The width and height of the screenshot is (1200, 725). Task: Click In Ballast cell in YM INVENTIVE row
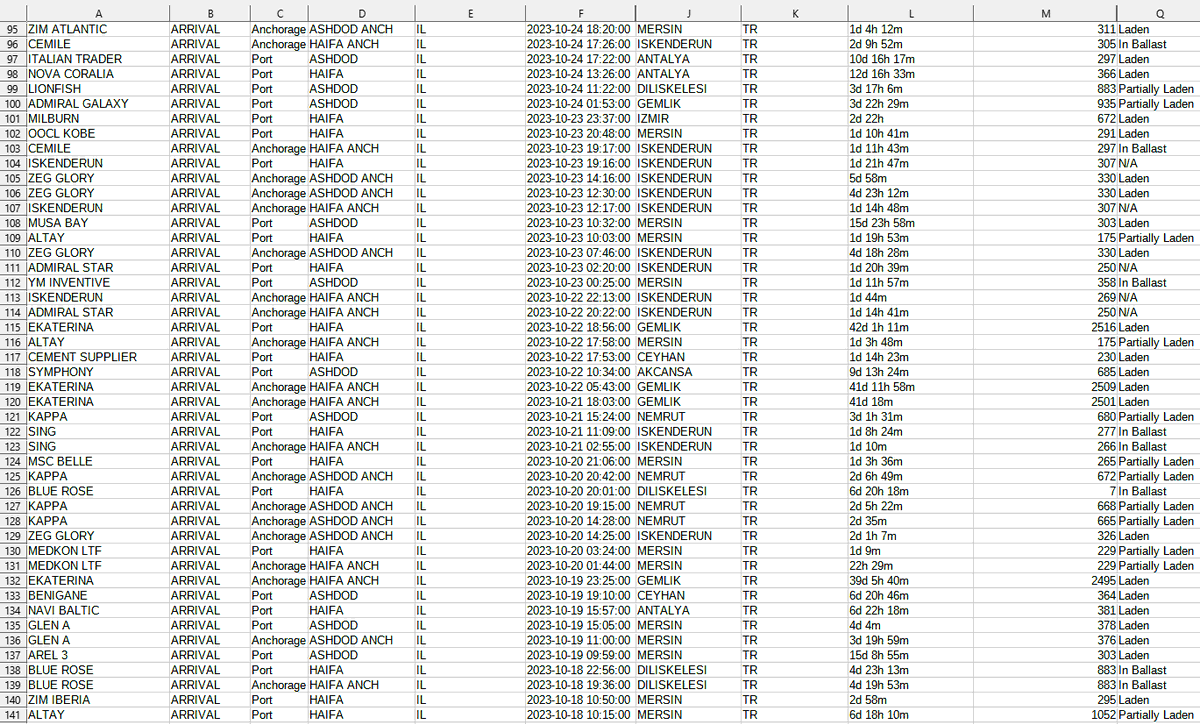(x=1158, y=283)
